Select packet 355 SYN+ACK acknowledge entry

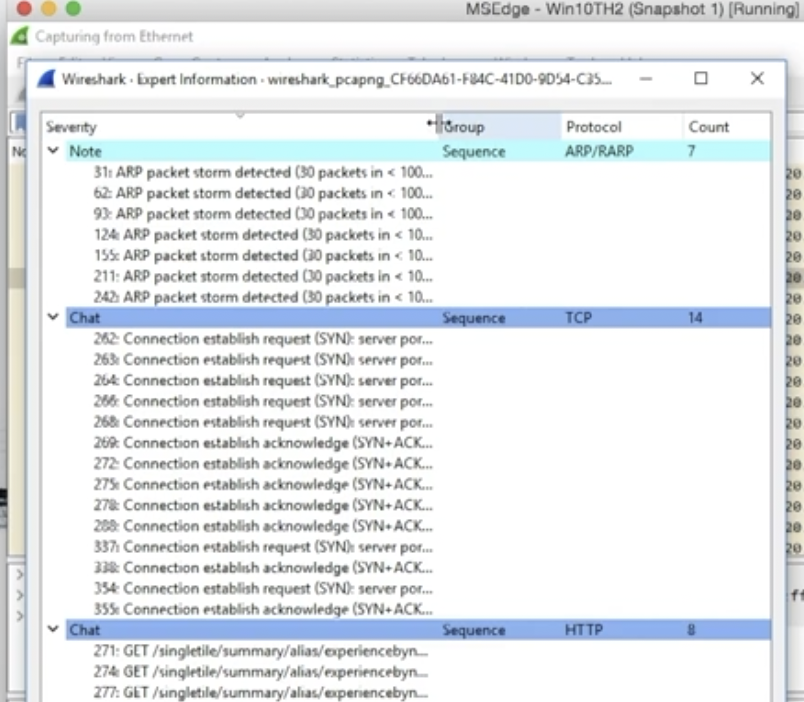click(263, 609)
